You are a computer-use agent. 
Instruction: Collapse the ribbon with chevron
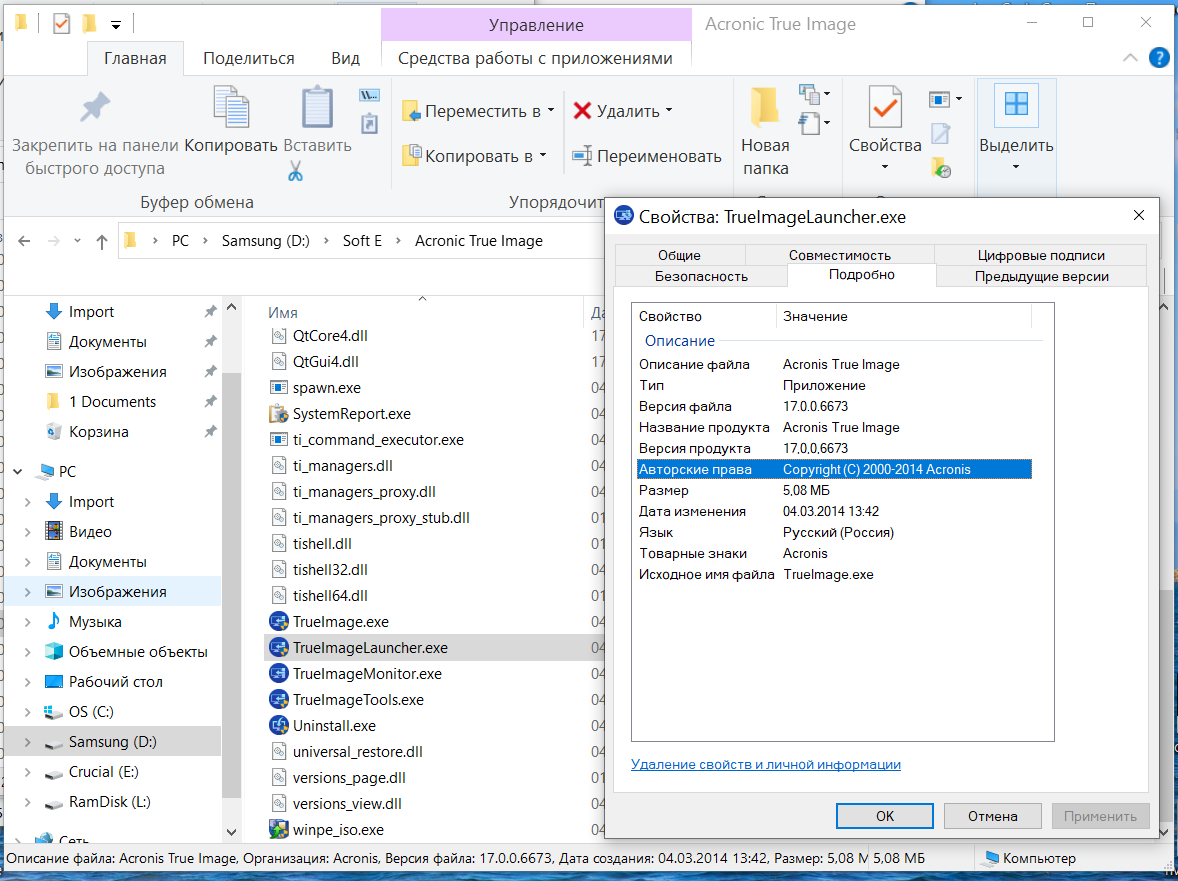(1130, 58)
